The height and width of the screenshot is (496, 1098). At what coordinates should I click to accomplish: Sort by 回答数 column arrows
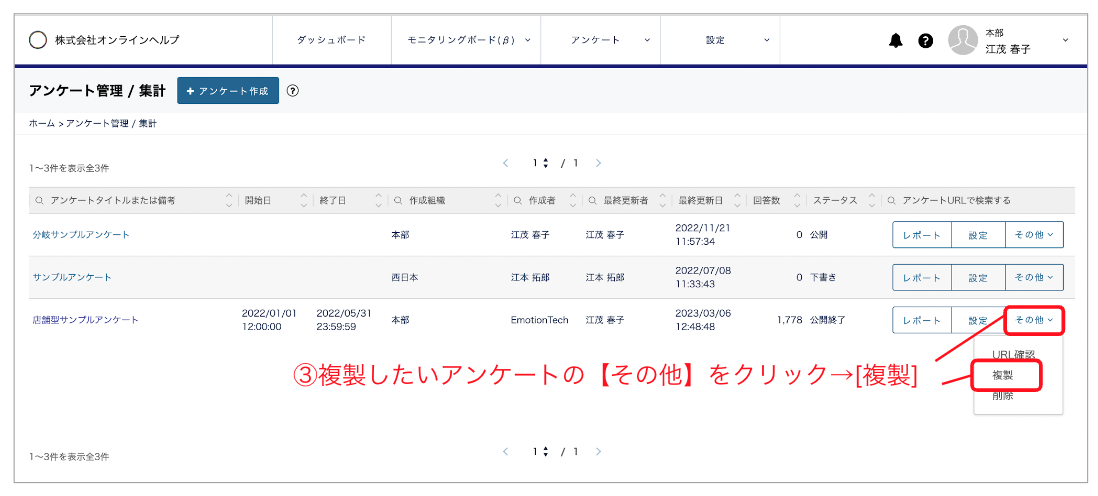coord(797,200)
